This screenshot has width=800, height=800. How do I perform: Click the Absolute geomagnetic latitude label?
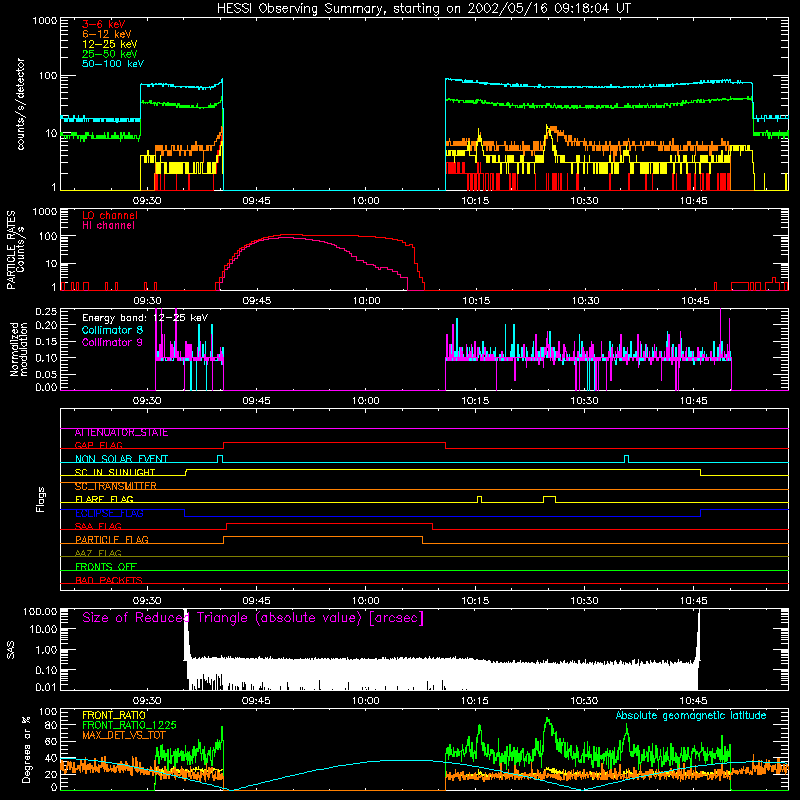(691, 715)
